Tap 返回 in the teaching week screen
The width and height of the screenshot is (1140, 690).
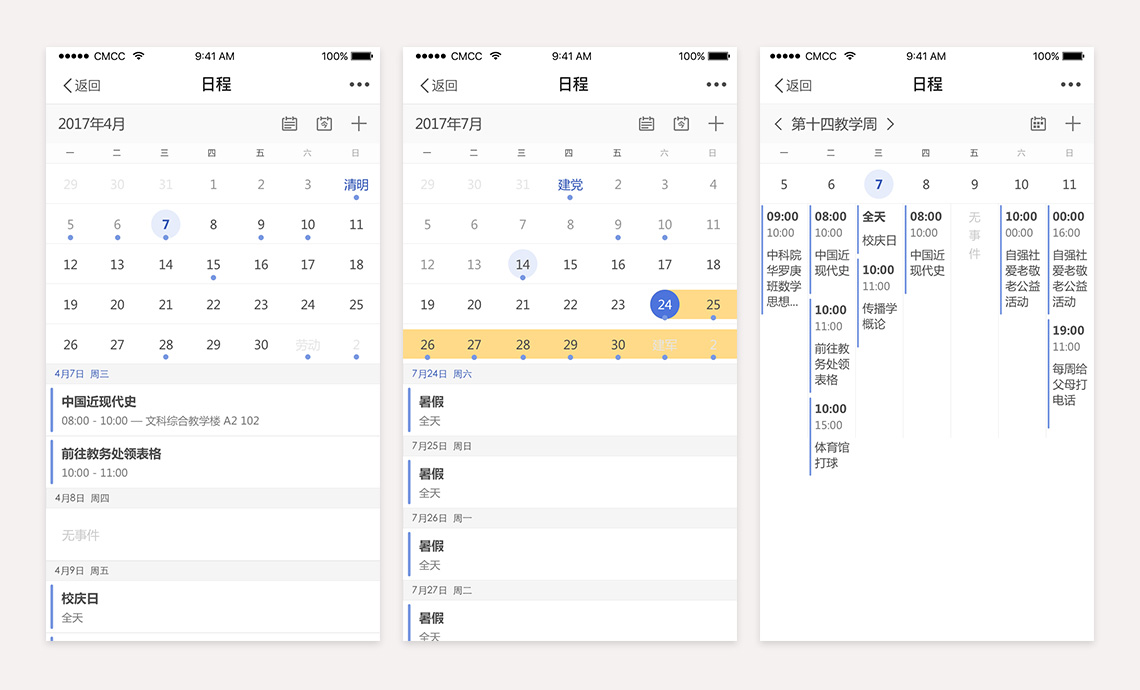(793, 86)
